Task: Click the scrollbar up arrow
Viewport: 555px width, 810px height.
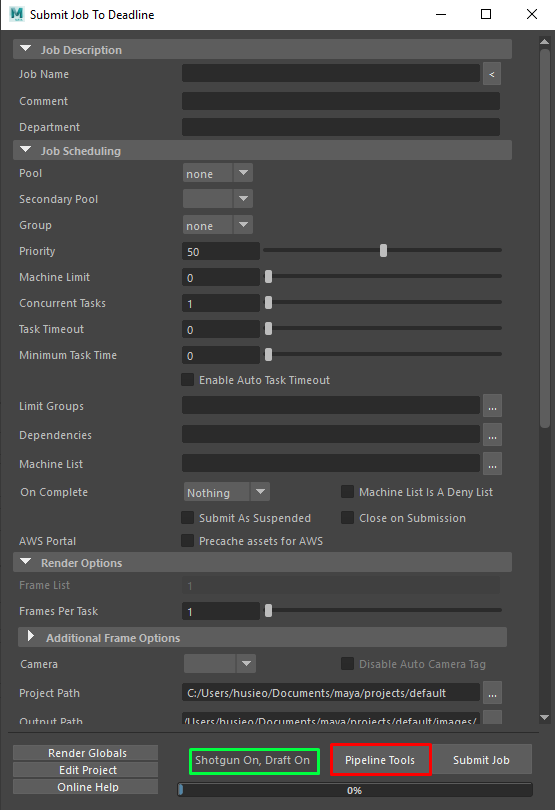Action: (x=544, y=41)
